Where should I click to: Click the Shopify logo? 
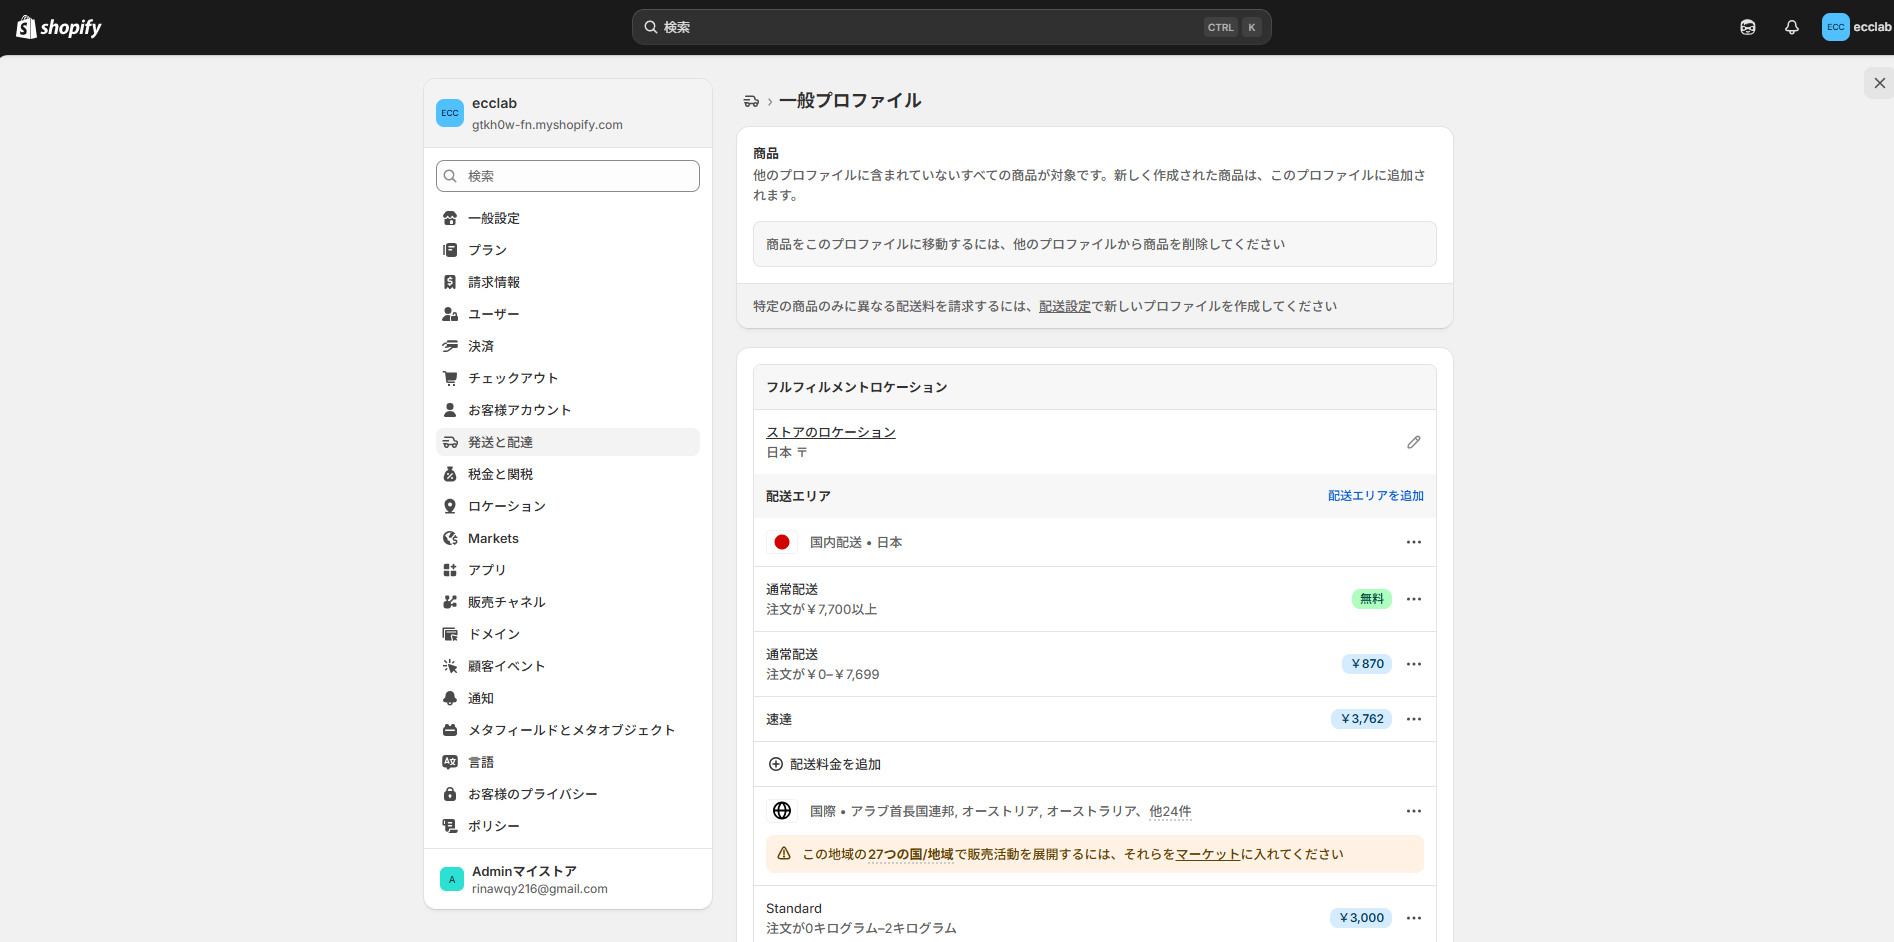tap(60, 28)
